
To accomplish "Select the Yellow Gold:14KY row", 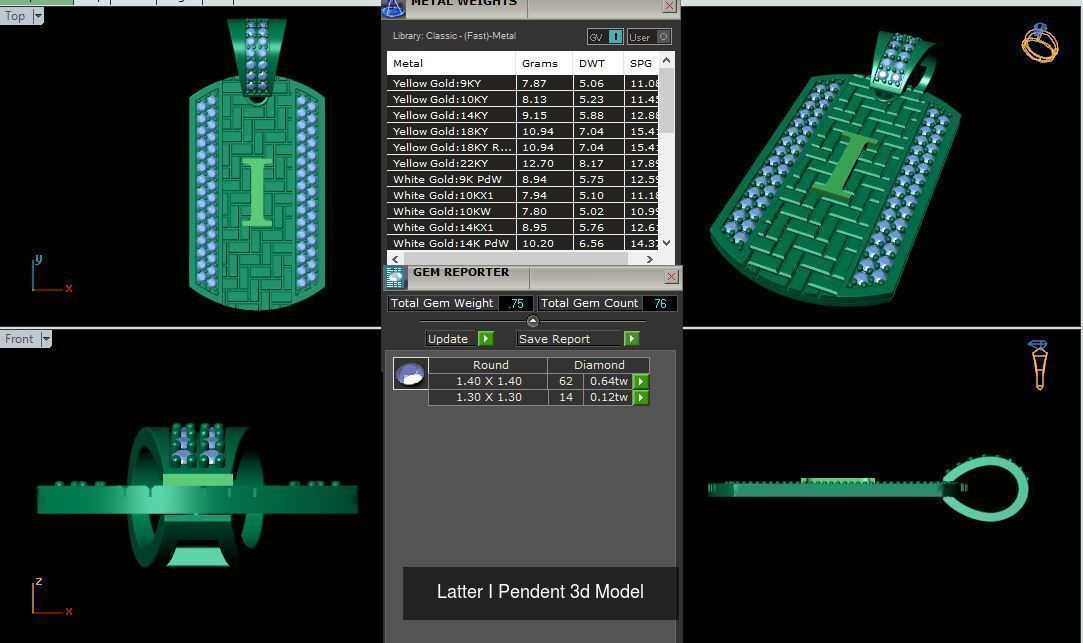I will 523,115.
